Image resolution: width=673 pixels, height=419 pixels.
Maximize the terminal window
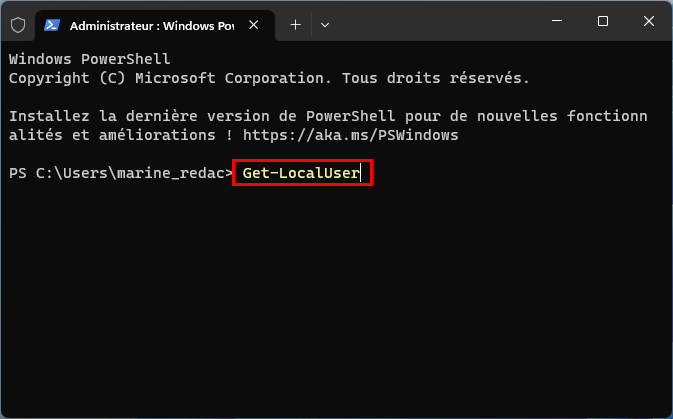pos(603,21)
